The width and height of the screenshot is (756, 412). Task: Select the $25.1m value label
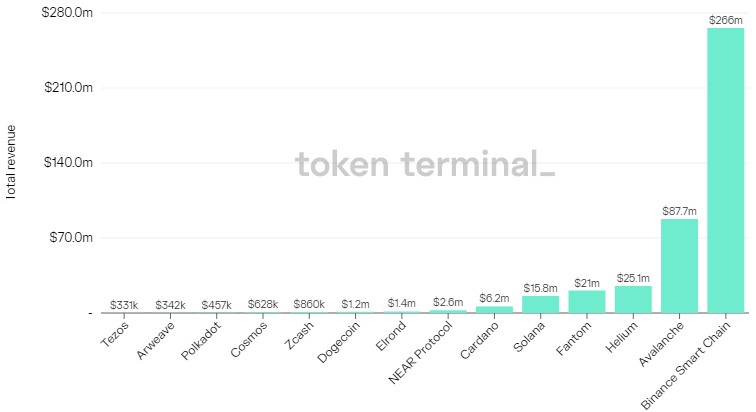click(x=633, y=278)
